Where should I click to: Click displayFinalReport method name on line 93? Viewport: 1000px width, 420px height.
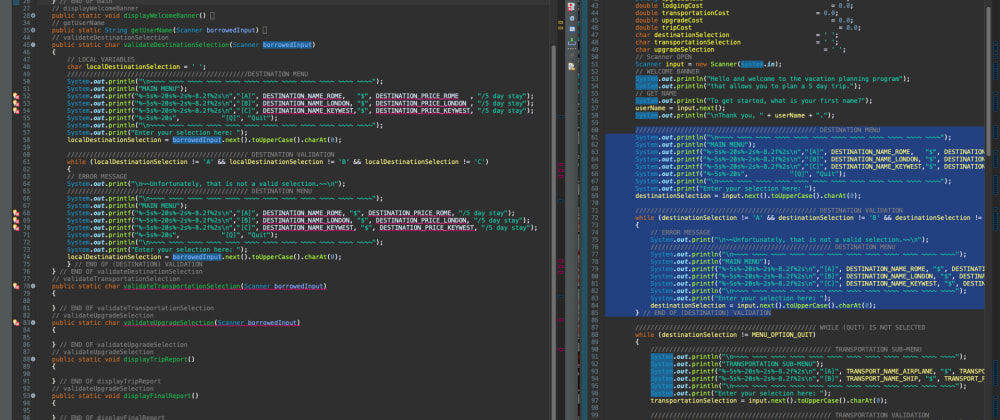coord(157,396)
